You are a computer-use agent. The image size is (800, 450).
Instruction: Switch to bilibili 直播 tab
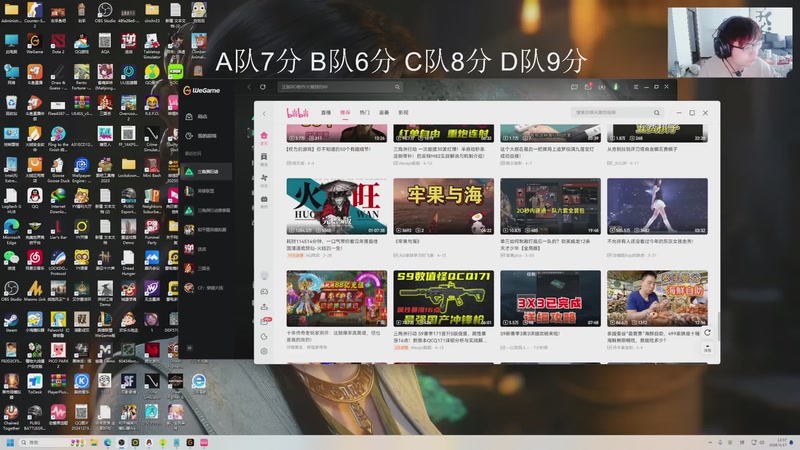point(326,113)
